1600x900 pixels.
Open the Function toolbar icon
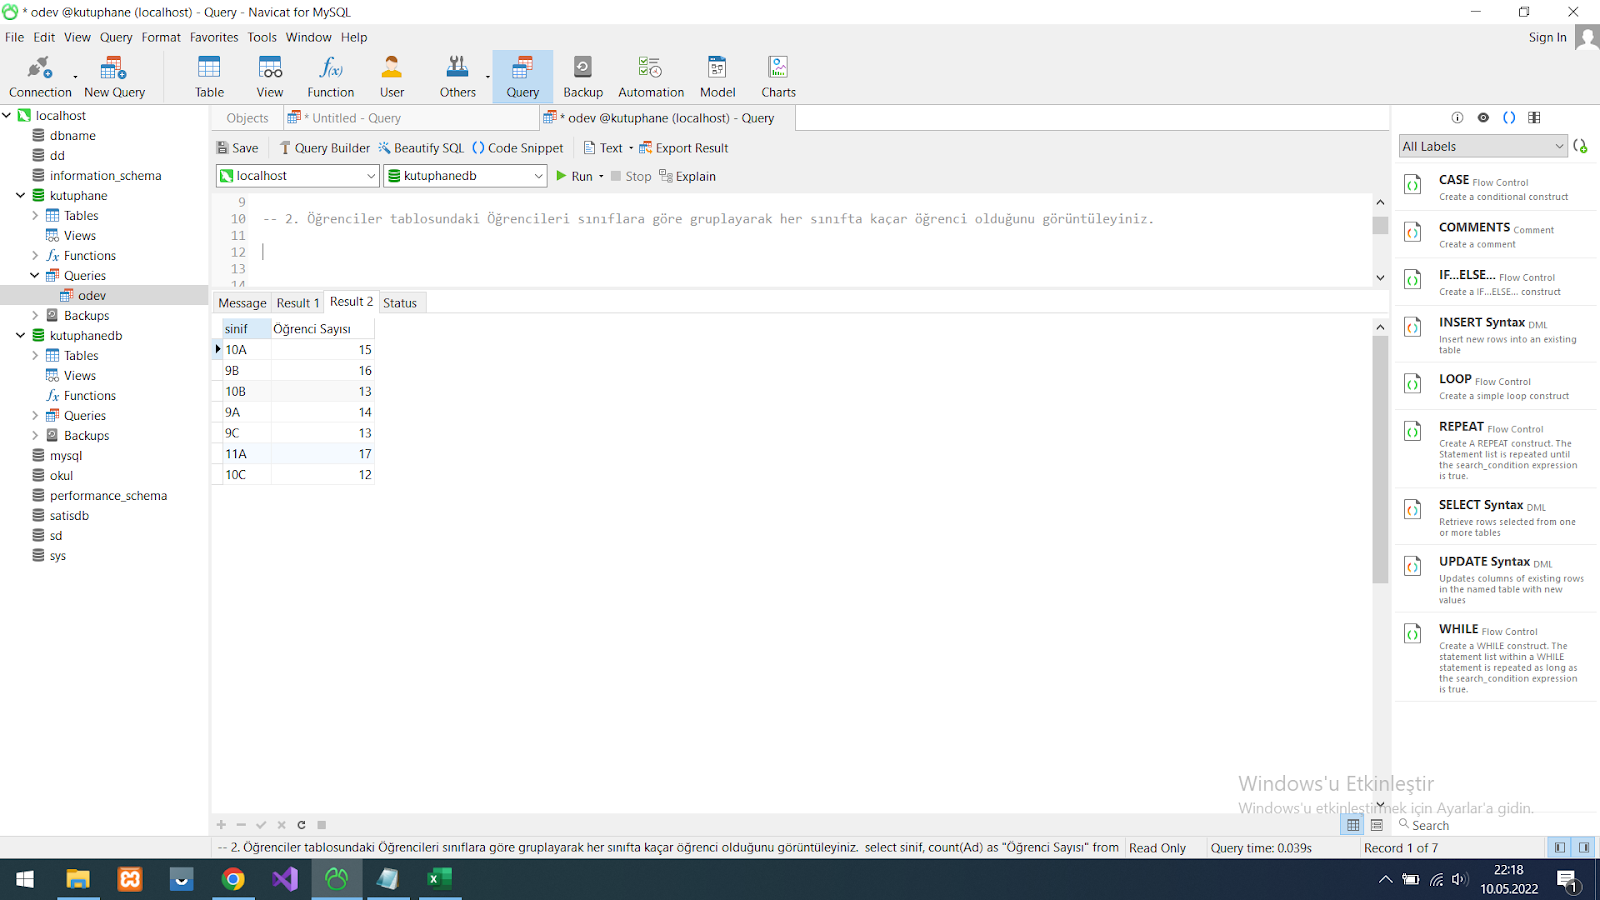click(331, 77)
